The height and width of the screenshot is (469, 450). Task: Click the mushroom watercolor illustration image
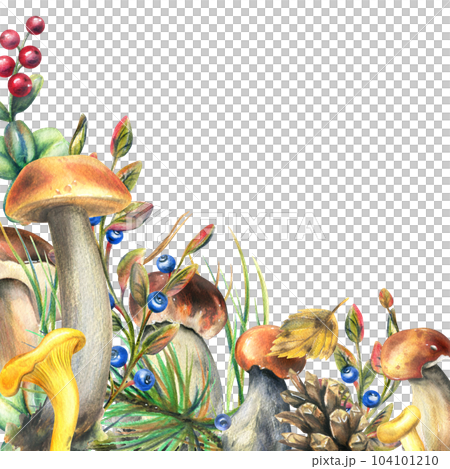coord(225,226)
